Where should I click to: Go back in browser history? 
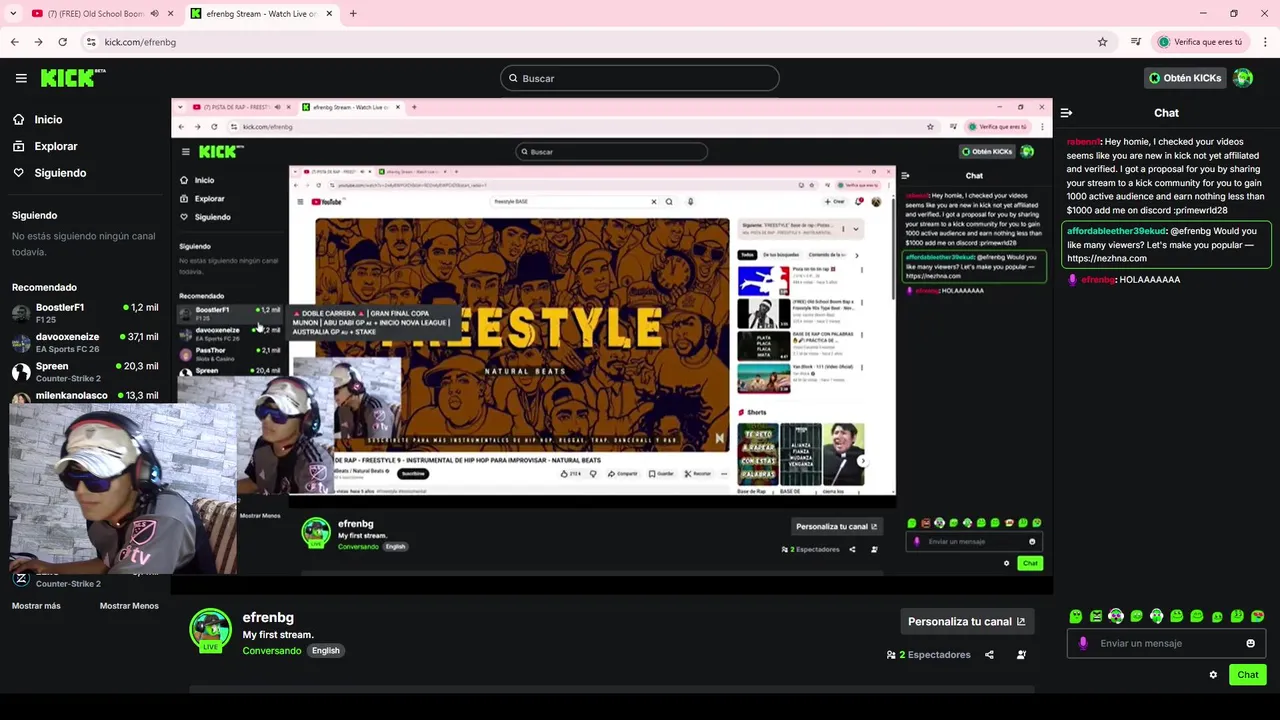click(x=15, y=42)
